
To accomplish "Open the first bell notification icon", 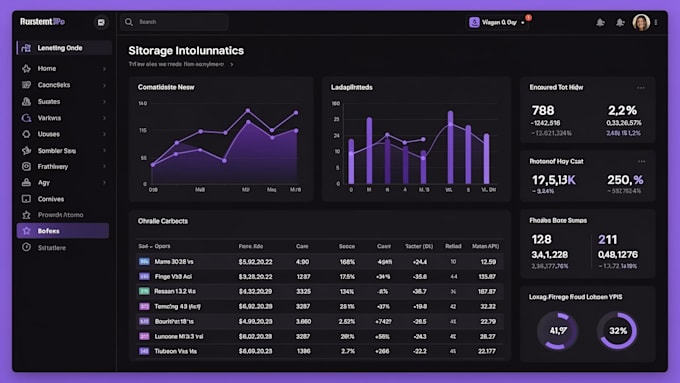I will point(600,22).
